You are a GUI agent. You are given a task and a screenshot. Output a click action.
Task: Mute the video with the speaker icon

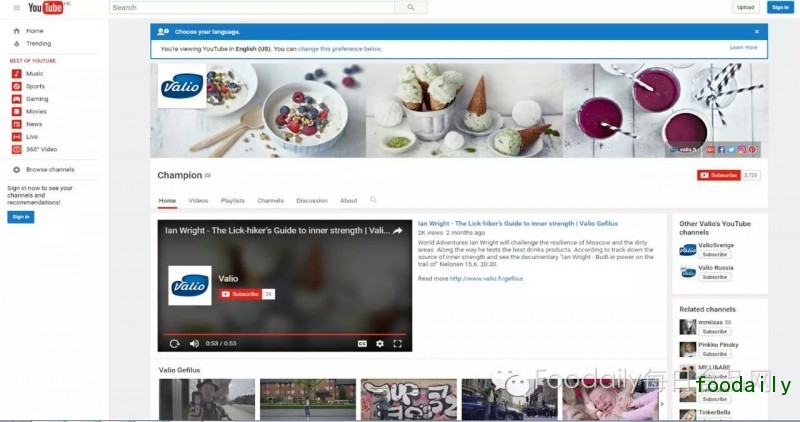click(x=194, y=343)
